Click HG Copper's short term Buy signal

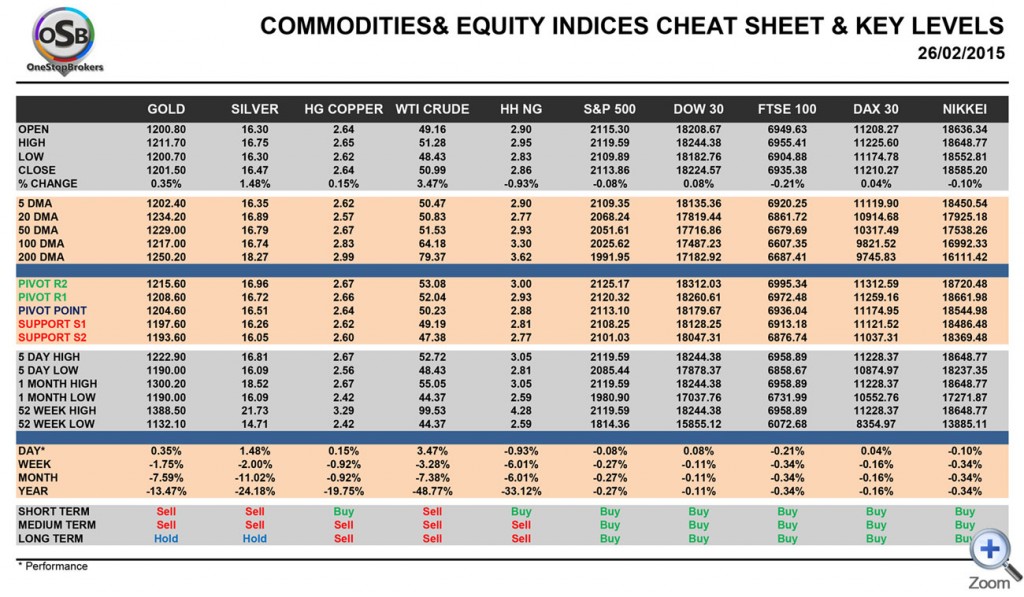pos(343,512)
